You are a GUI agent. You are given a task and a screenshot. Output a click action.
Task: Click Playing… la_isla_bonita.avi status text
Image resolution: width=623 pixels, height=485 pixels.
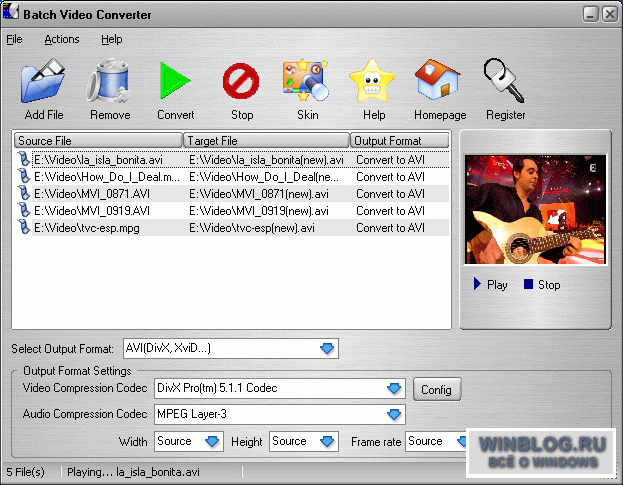click(133, 472)
